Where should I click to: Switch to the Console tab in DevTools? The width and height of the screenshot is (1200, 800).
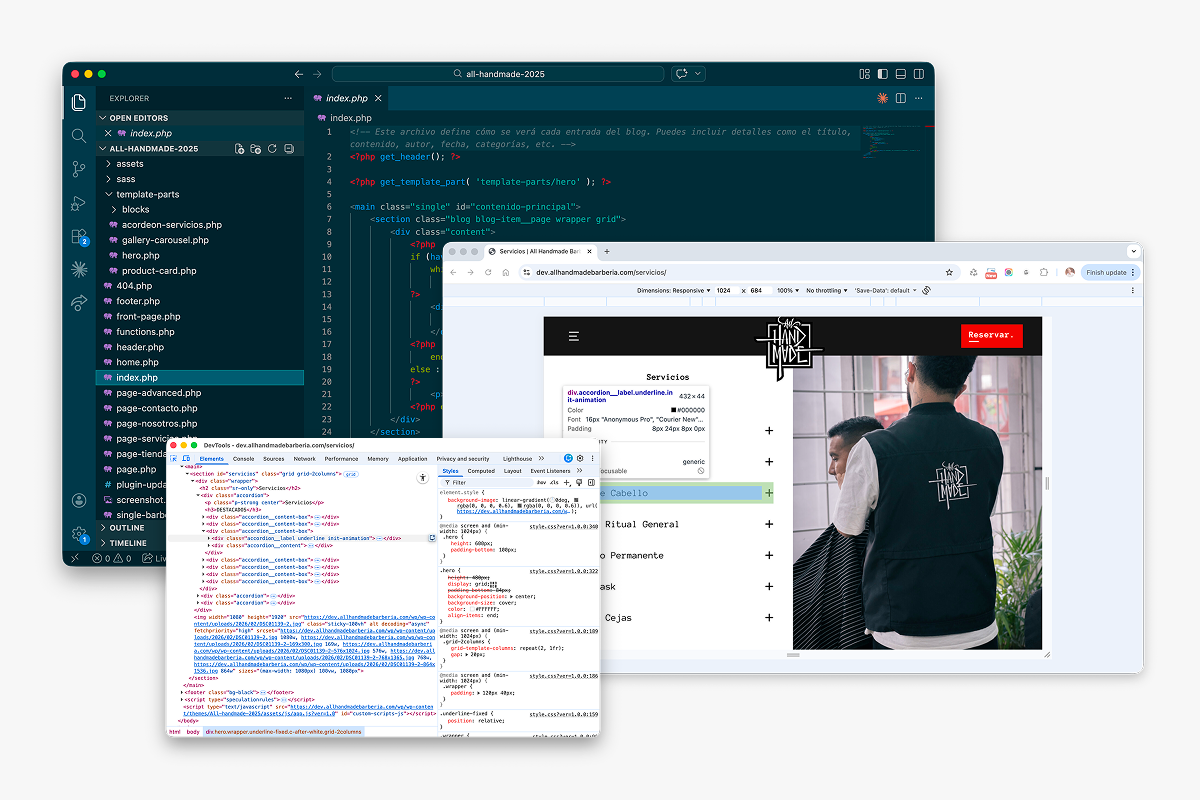(243, 459)
